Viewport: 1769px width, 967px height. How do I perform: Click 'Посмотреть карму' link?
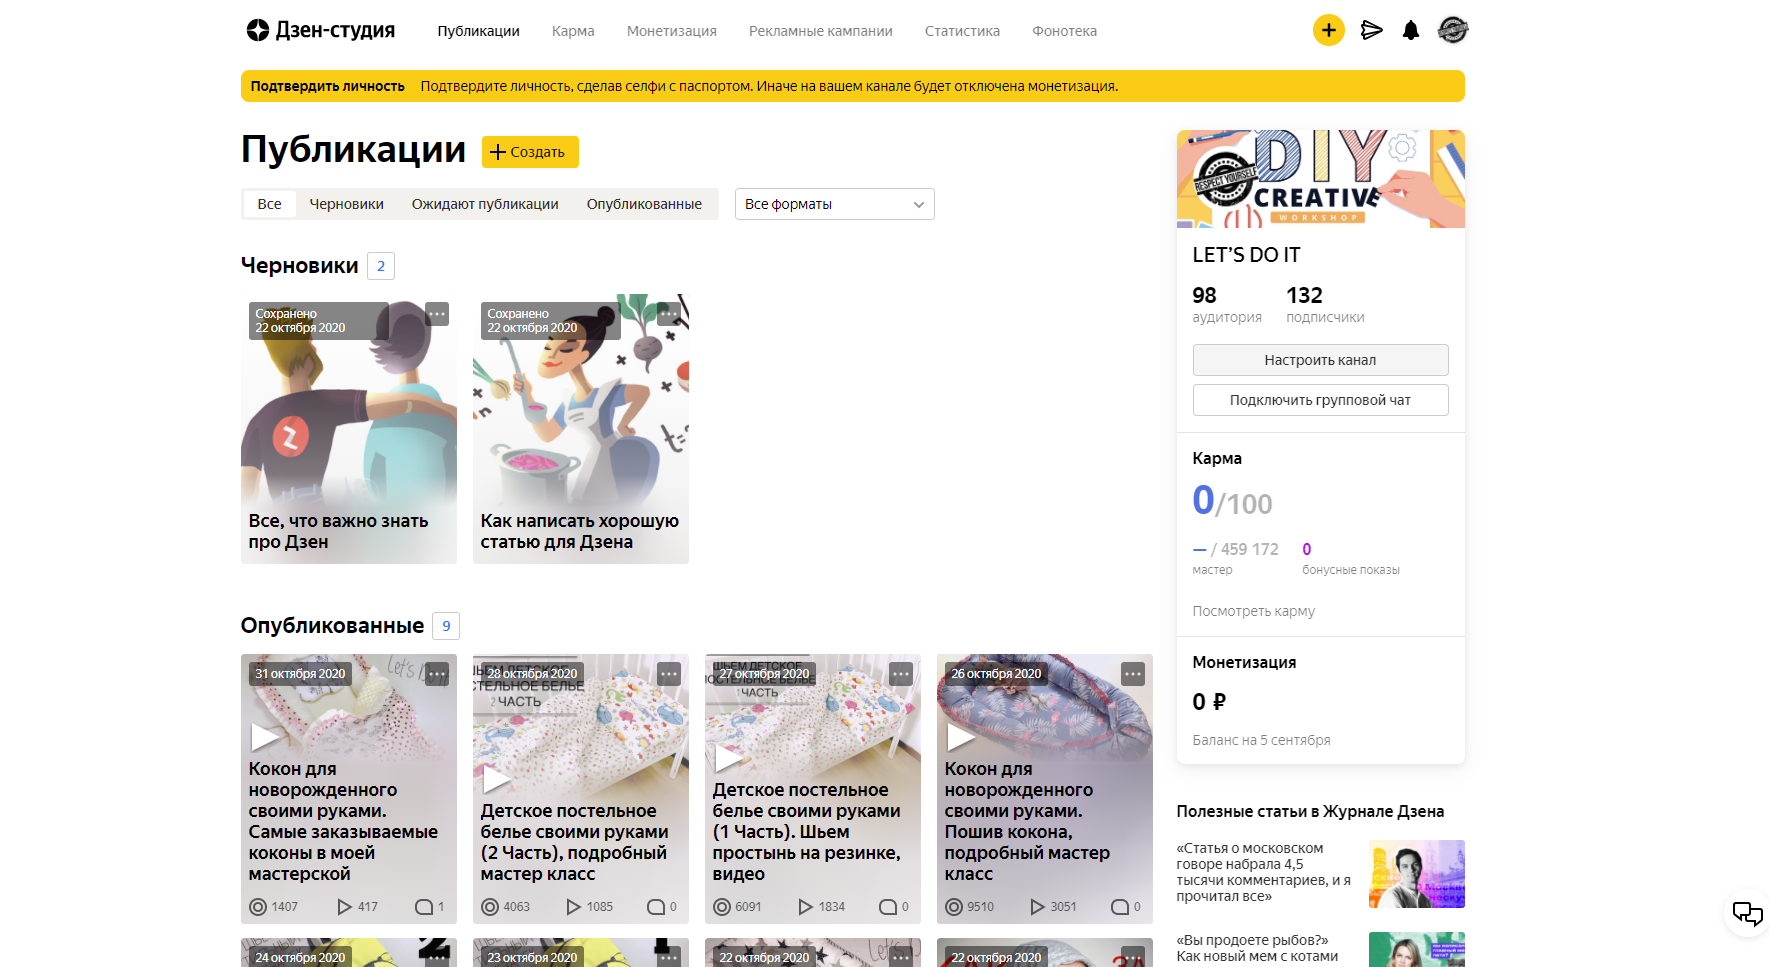(x=1253, y=611)
